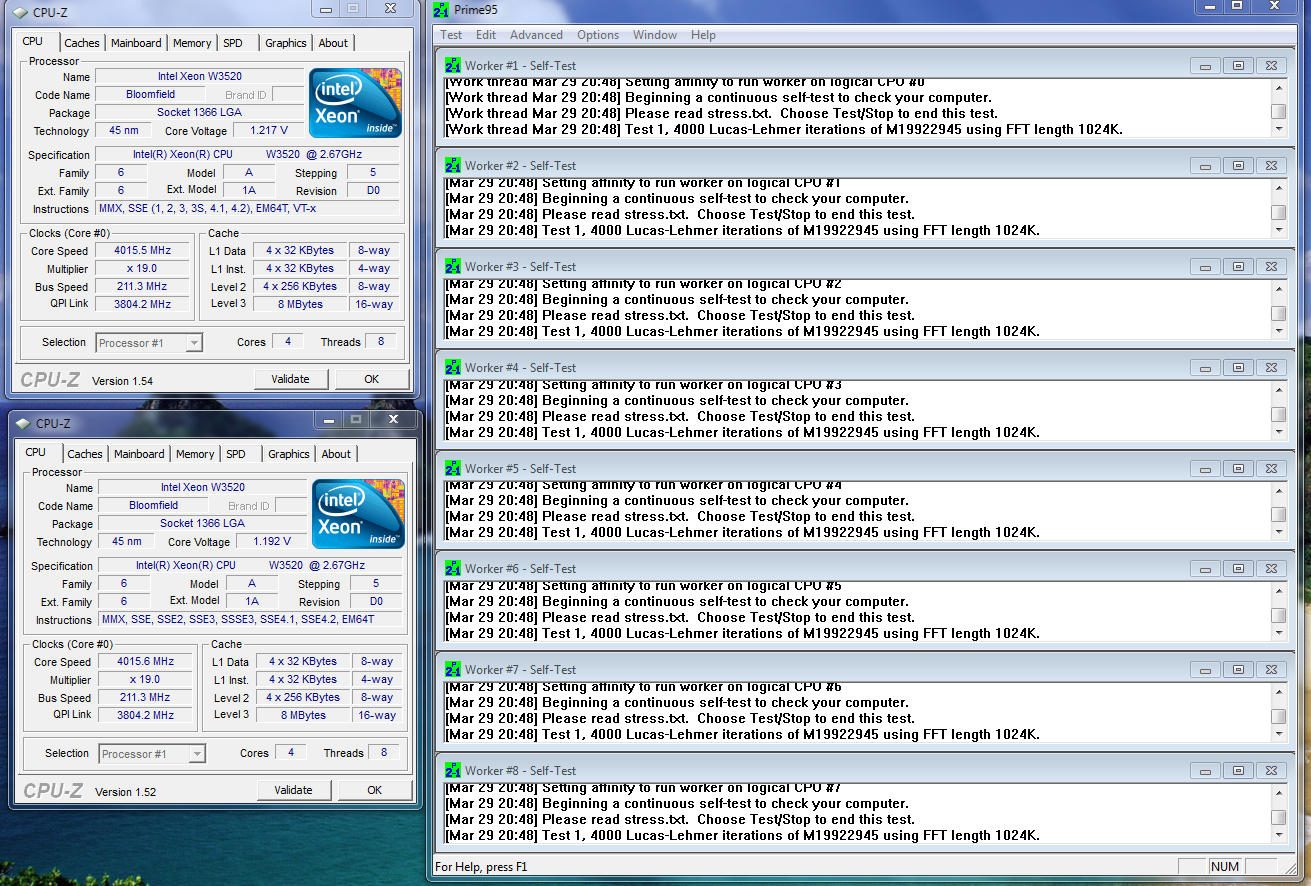Click Multiplier x 19.0 in CPU-Z 1.54
The width and height of the screenshot is (1311, 886).
(144, 269)
